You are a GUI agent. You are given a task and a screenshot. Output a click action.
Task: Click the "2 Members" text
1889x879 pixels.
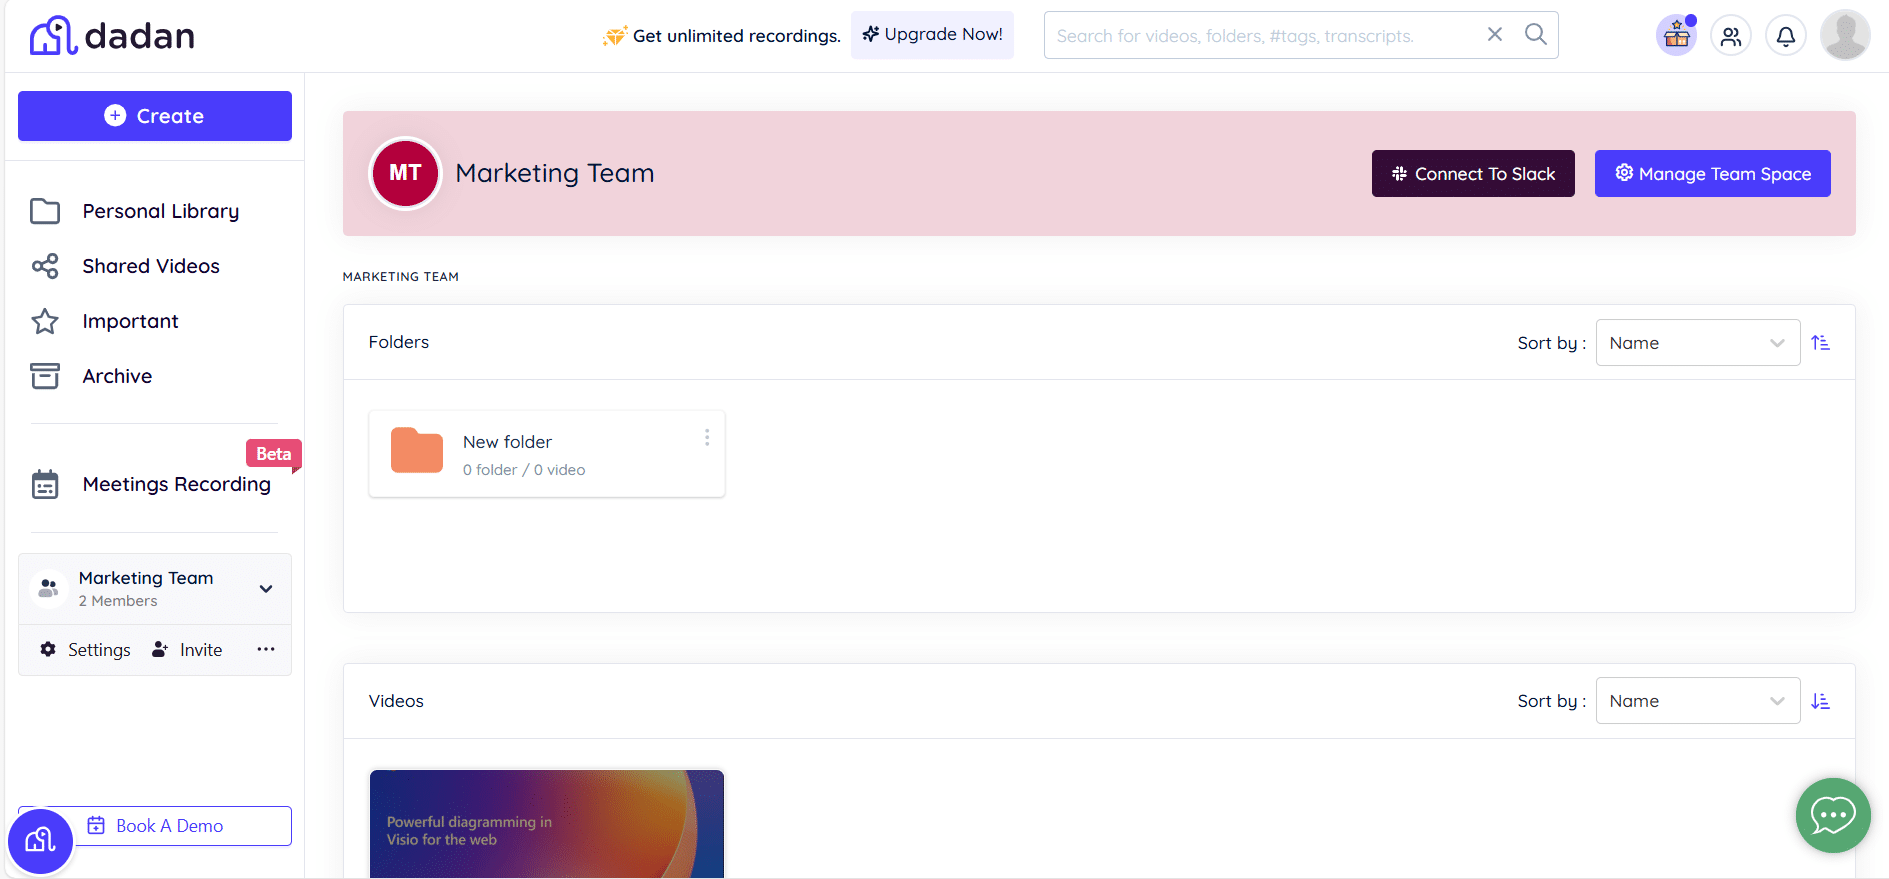point(118,601)
